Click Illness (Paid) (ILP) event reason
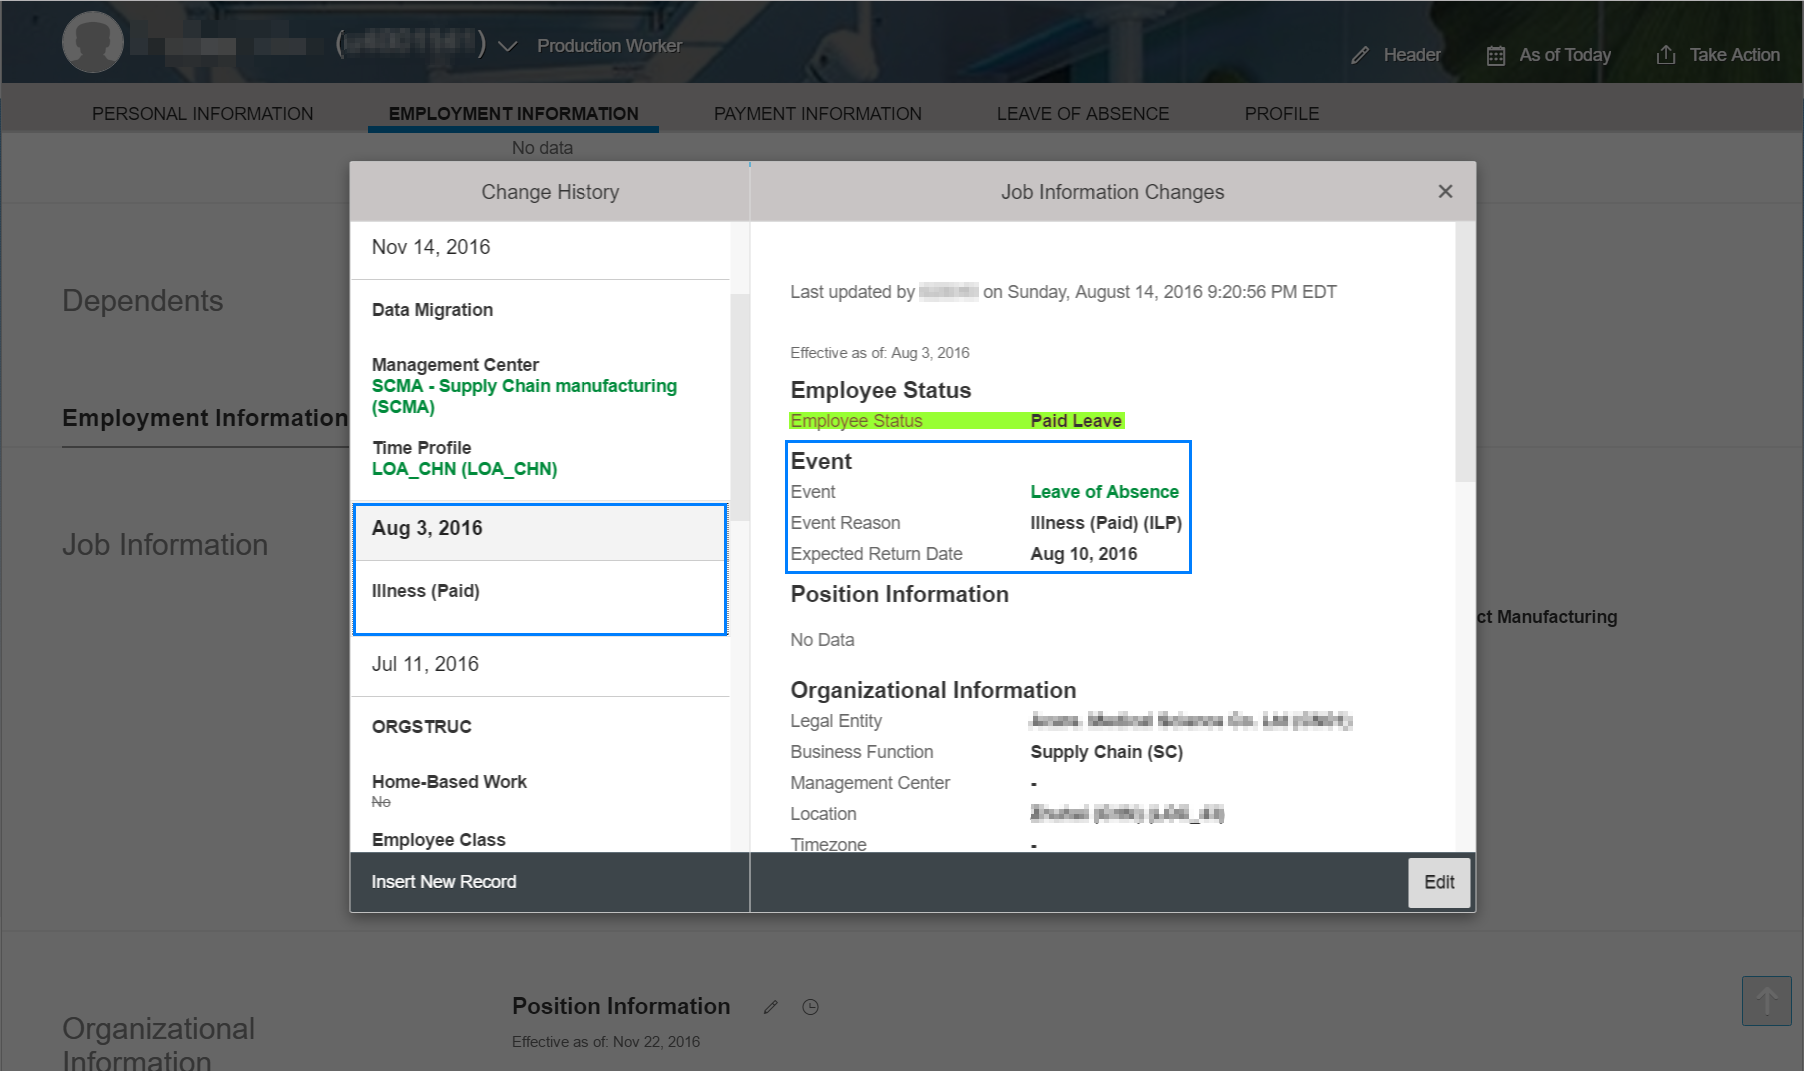 [x=1106, y=523]
